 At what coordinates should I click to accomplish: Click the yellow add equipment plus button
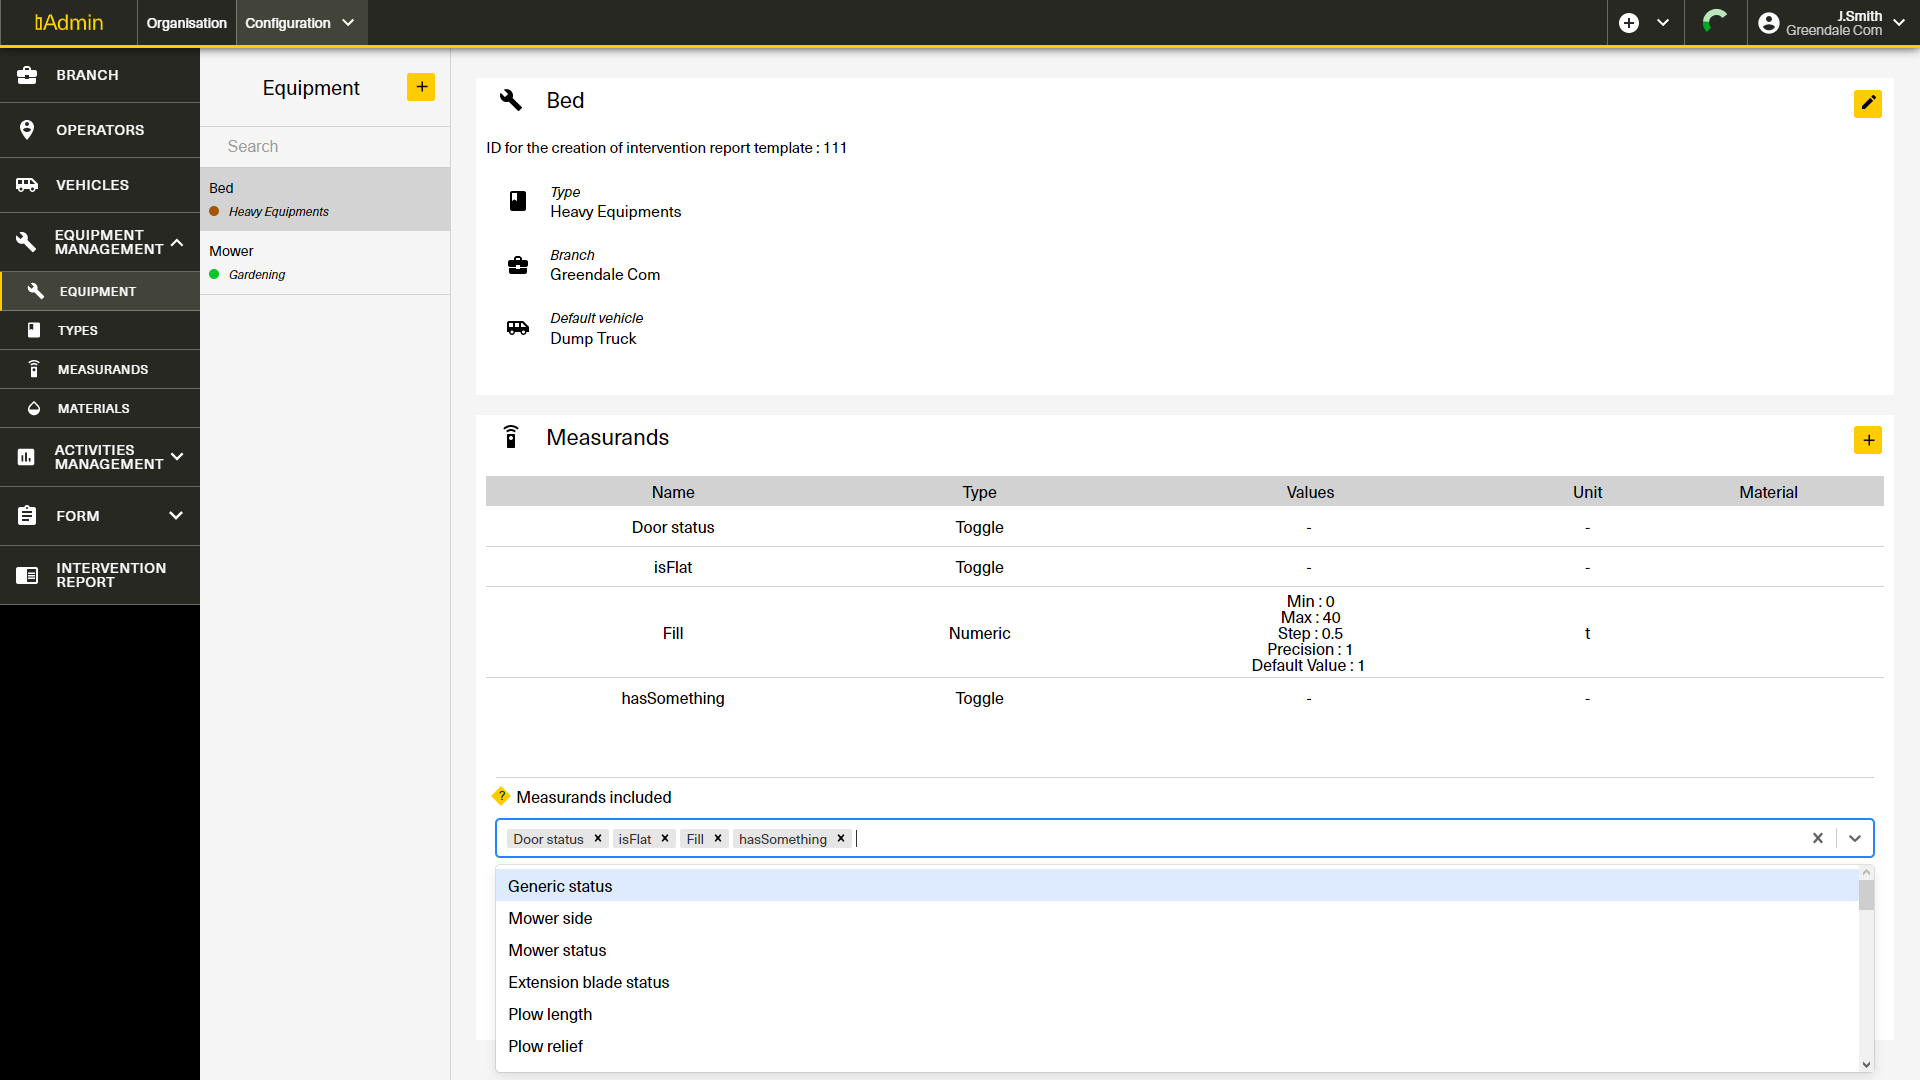coord(421,87)
